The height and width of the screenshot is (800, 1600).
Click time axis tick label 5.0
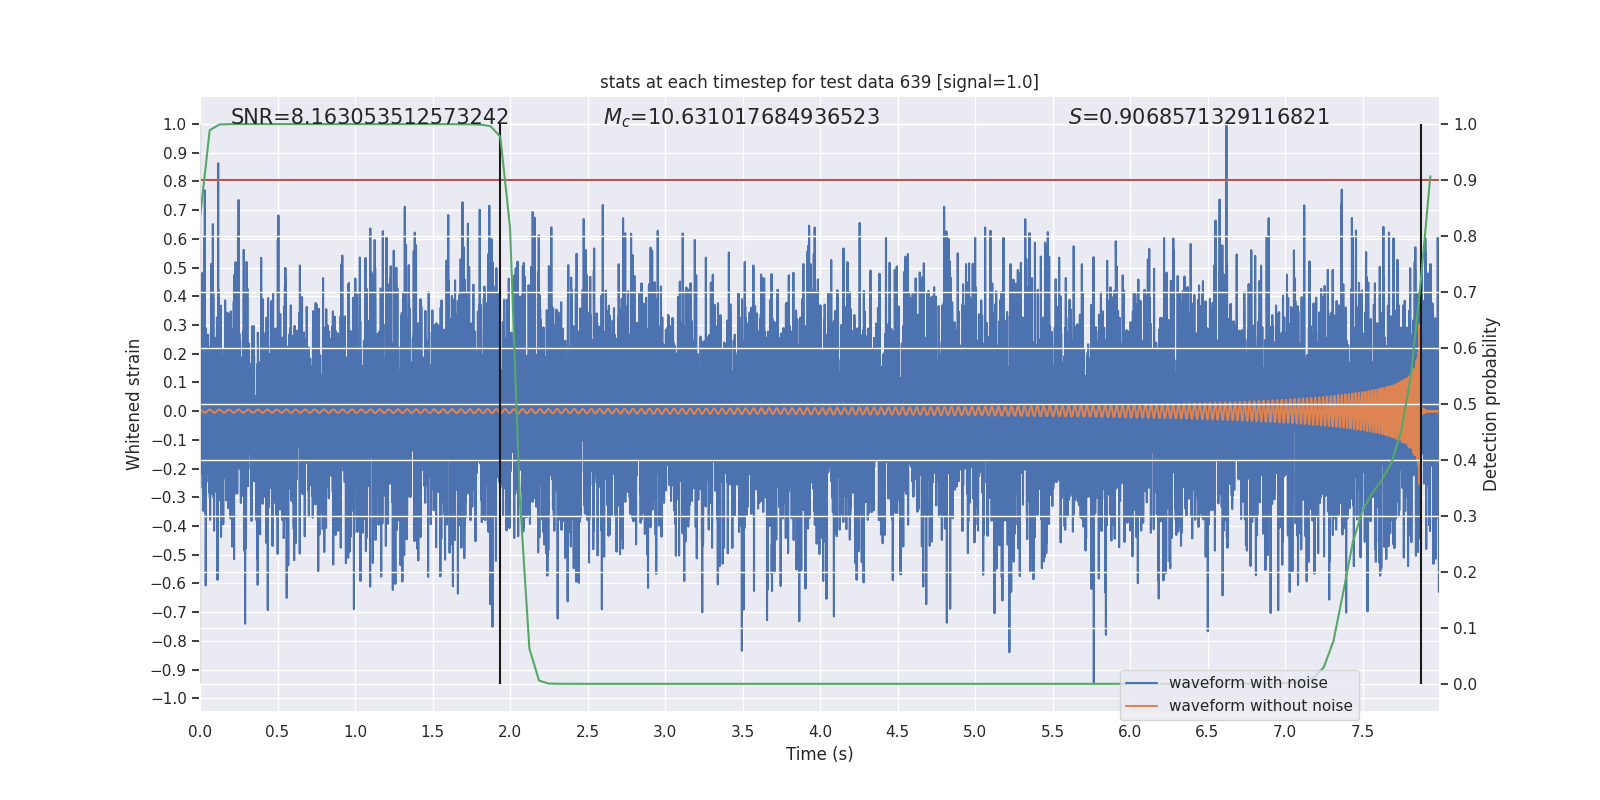pos(975,732)
